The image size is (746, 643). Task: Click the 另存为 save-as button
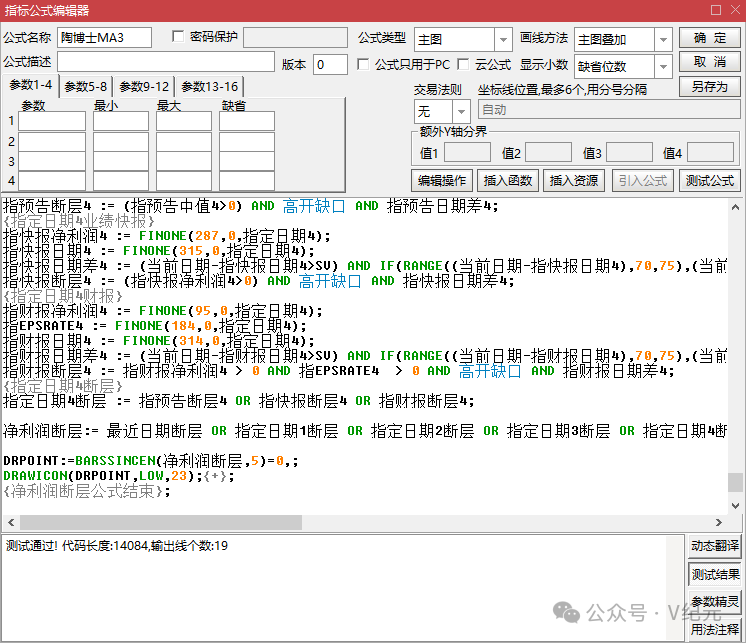(x=709, y=87)
